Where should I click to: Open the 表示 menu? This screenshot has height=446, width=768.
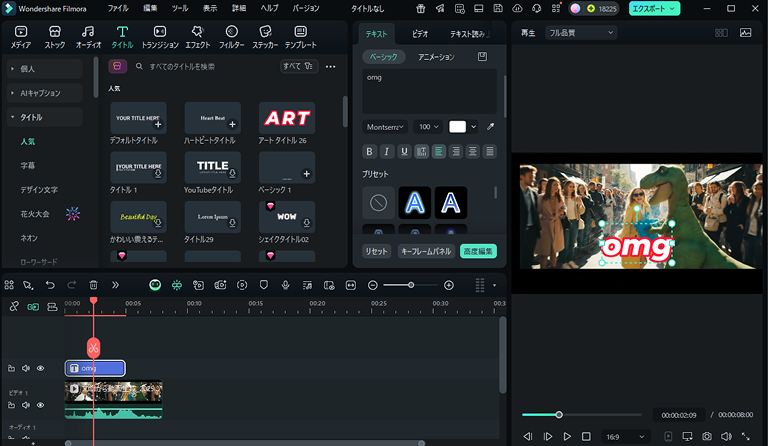pyautogui.click(x=210, y=8)
